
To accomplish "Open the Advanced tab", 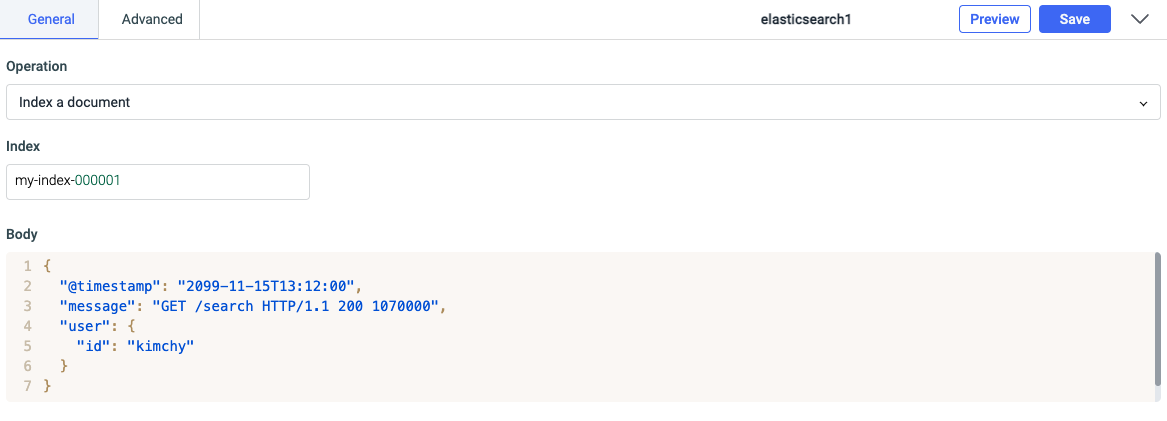I will 152,19.
